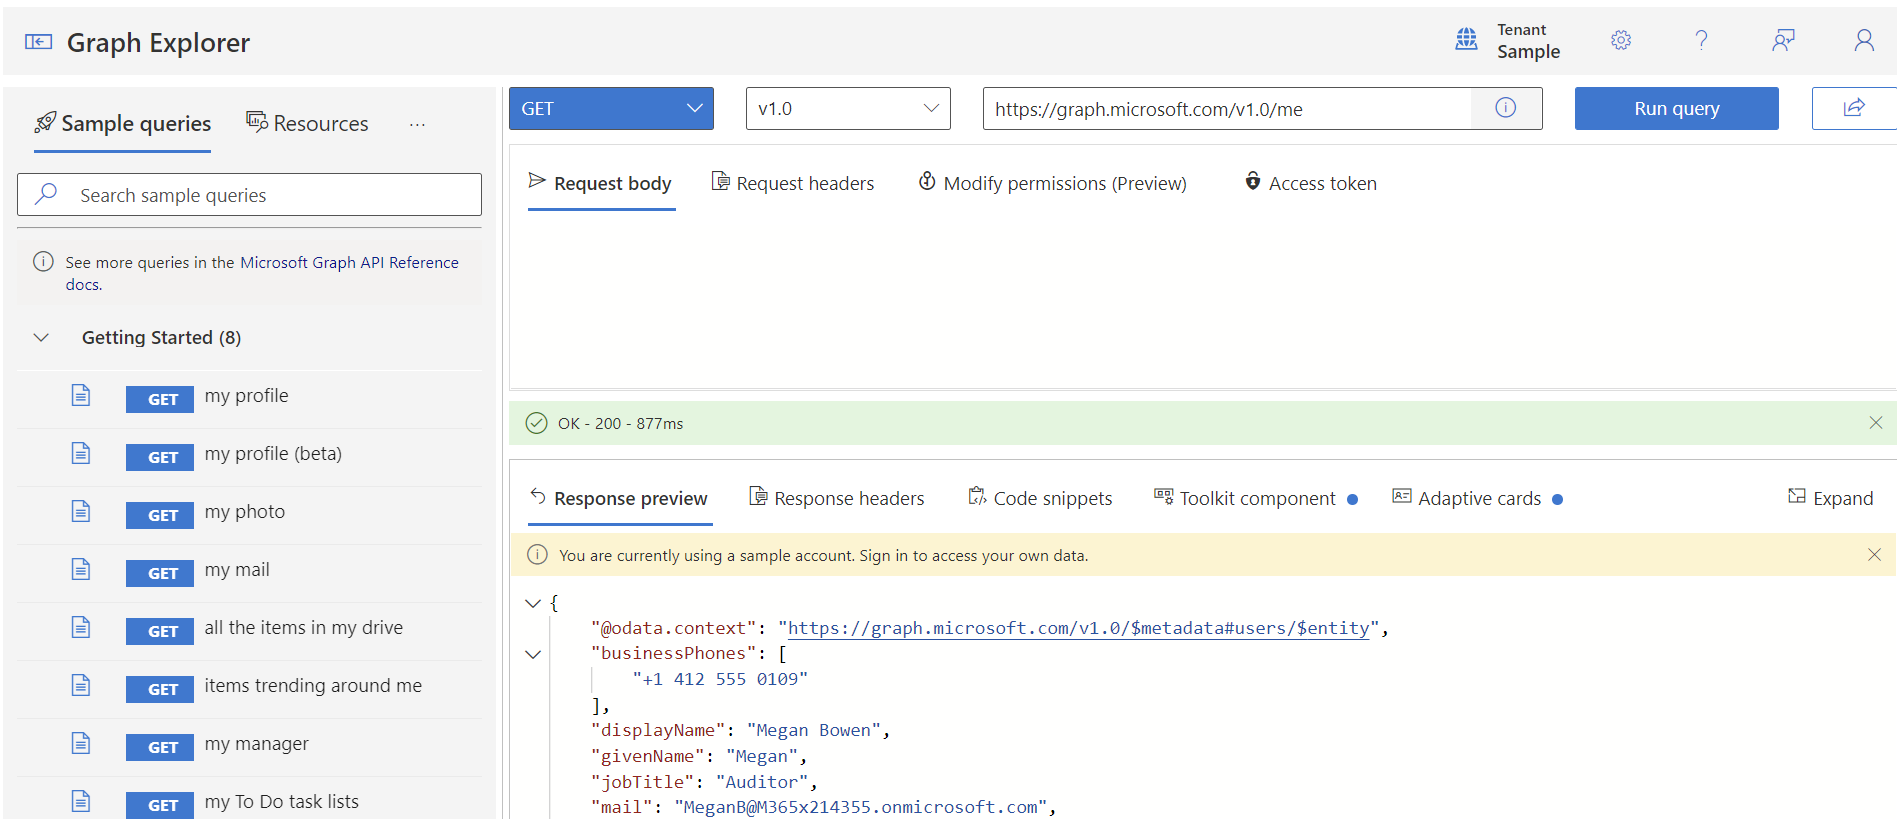Collapse the businessPhones array
Image resolution: width=1903 pixels, height=819 pixels.
pos(533,654)
